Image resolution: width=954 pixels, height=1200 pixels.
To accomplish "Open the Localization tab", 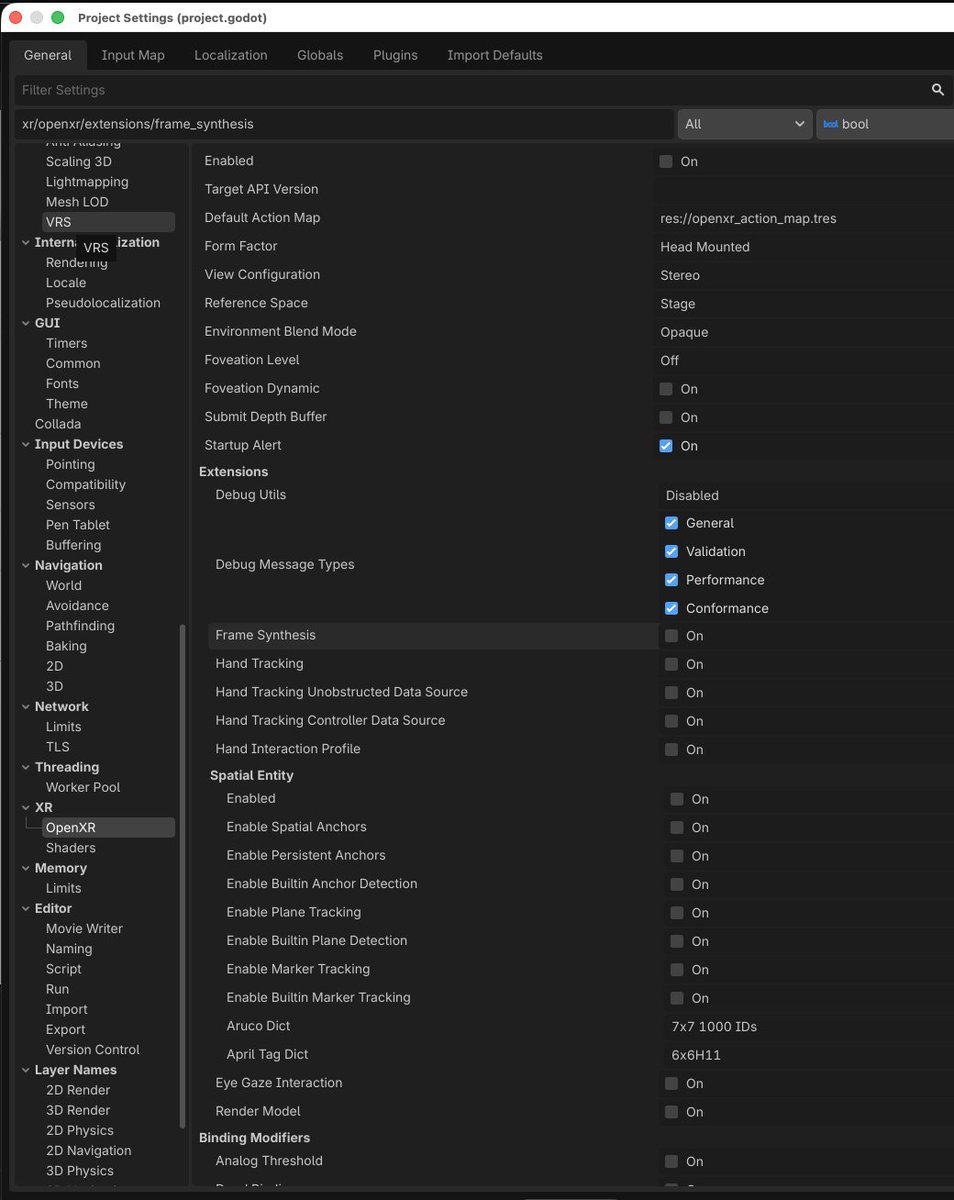I will pyautogui.click(x=231, y=55).
